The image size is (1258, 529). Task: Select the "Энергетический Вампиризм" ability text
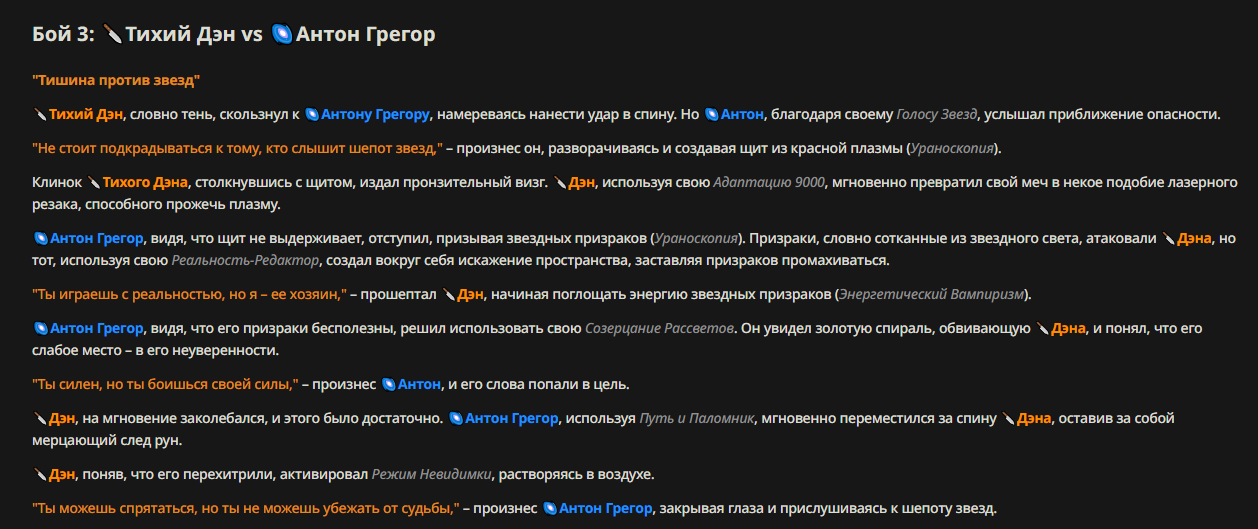coord(929,294)
